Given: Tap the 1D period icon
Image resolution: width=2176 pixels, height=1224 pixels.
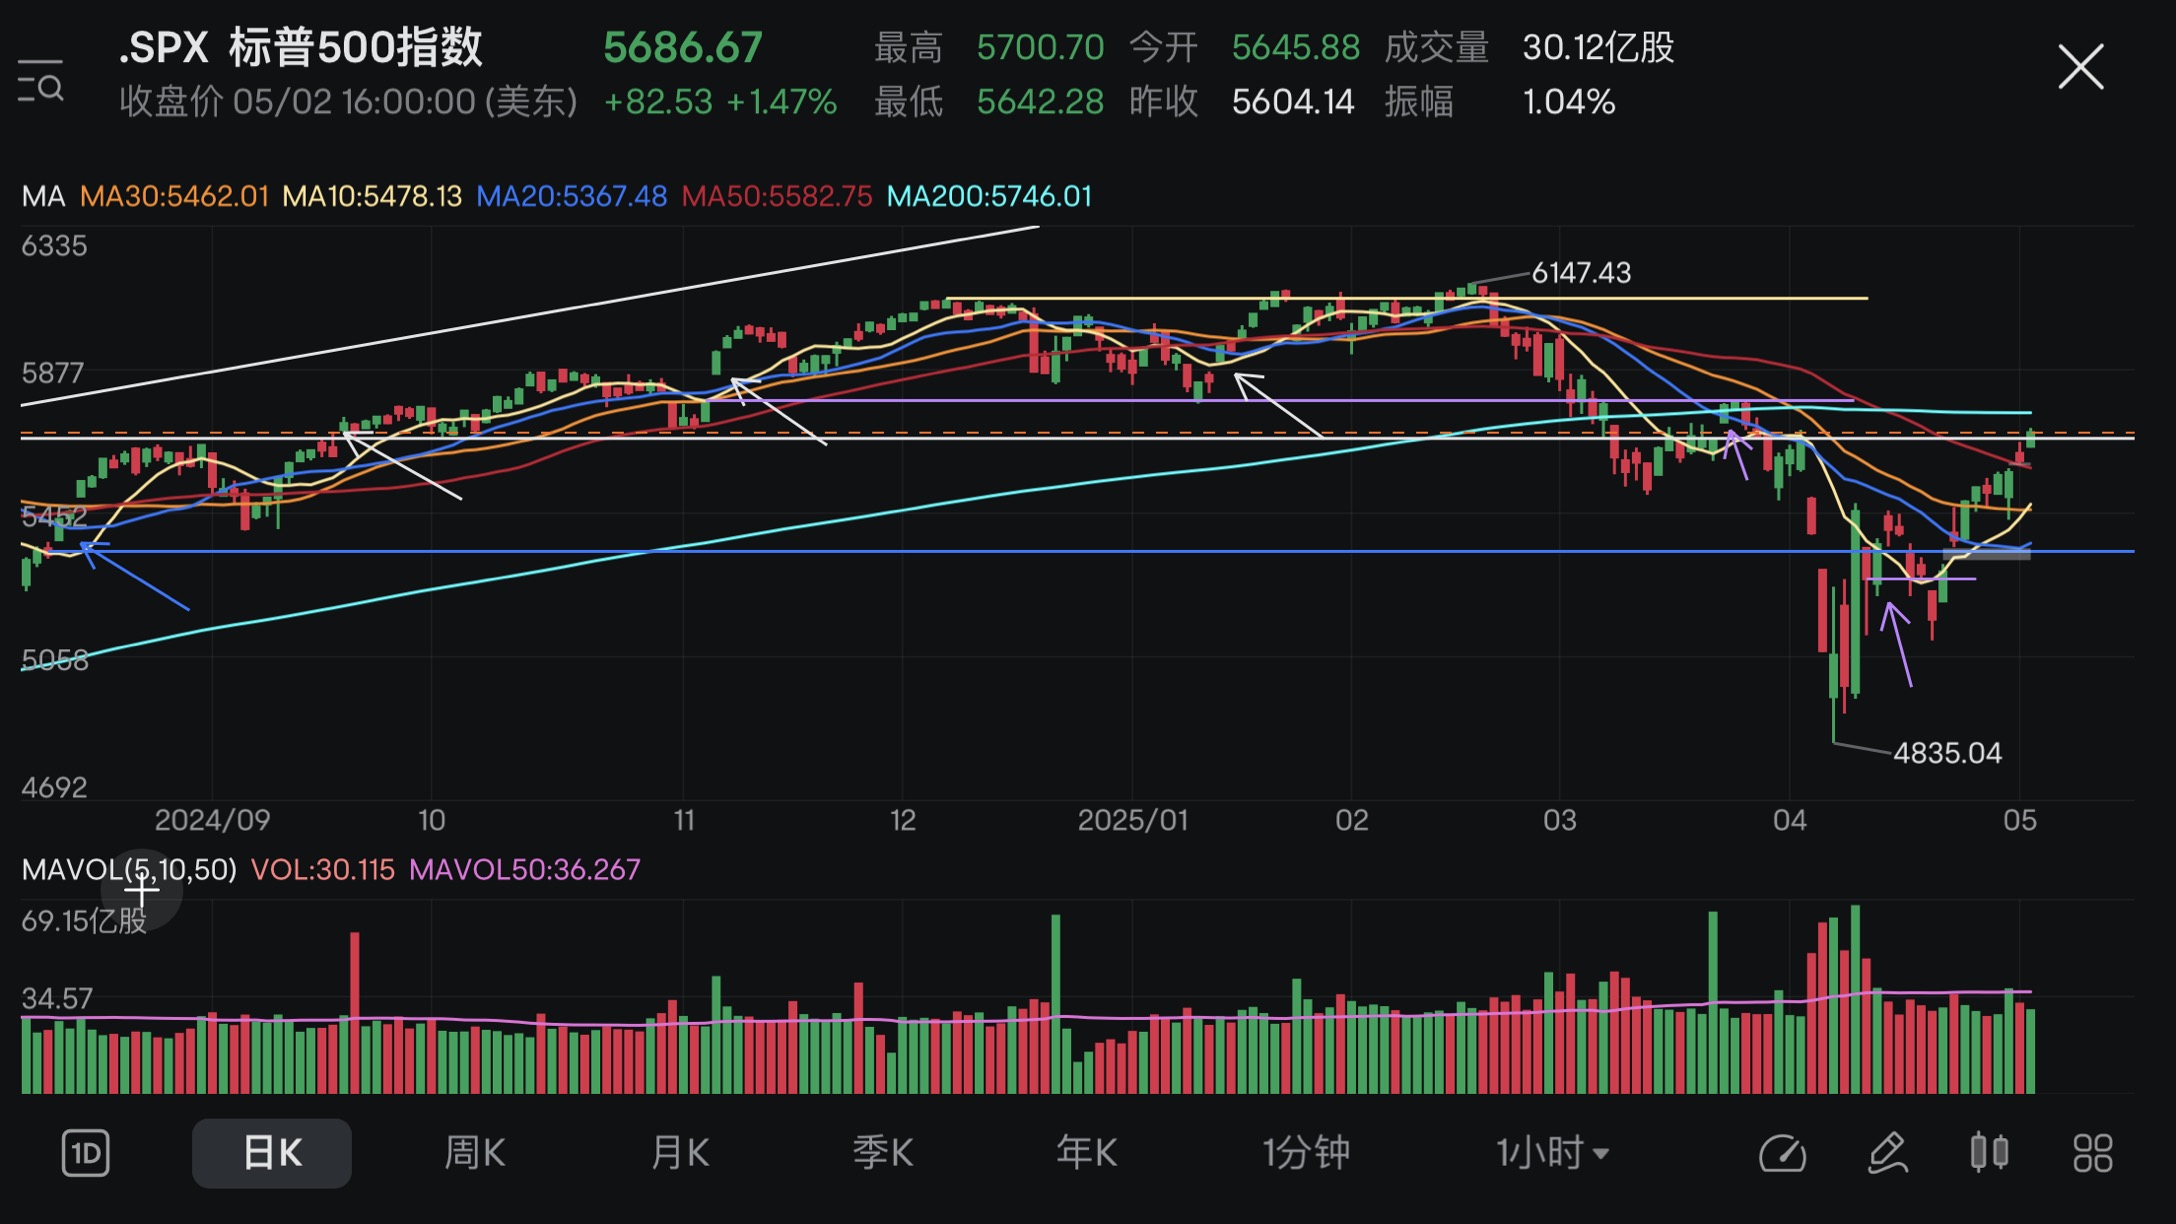Looking at the screenshot, I should (85, 1153).
